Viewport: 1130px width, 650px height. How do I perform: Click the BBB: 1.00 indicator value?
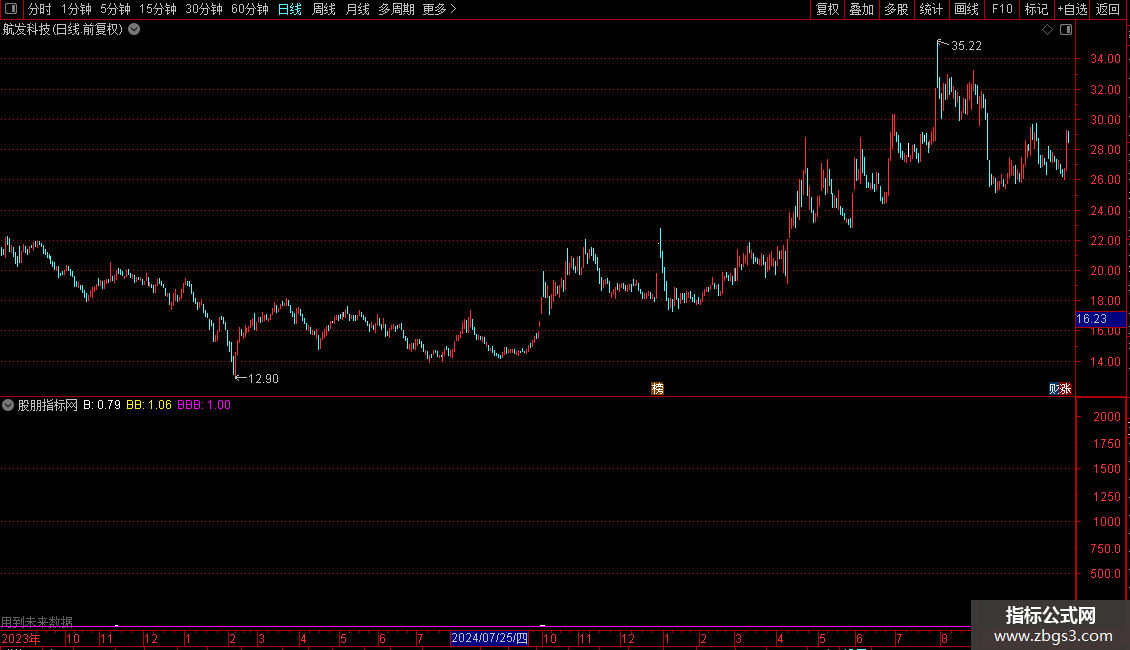coord(204,405)
